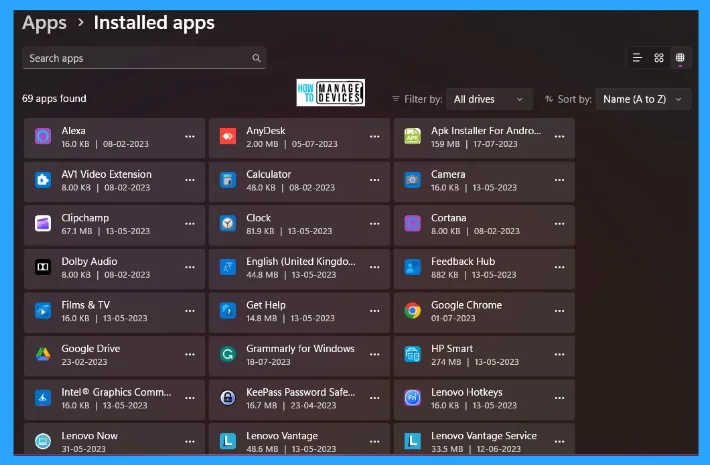Click the '69 apps found' text

point(54,98)
